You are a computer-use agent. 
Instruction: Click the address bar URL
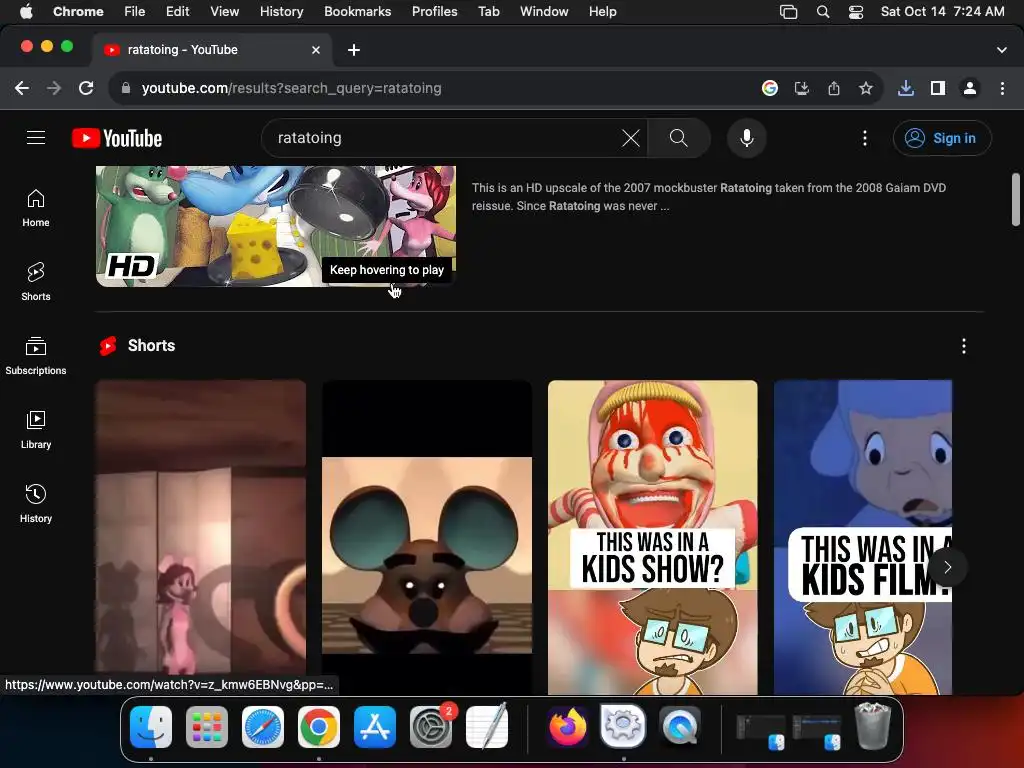(291, 88)
